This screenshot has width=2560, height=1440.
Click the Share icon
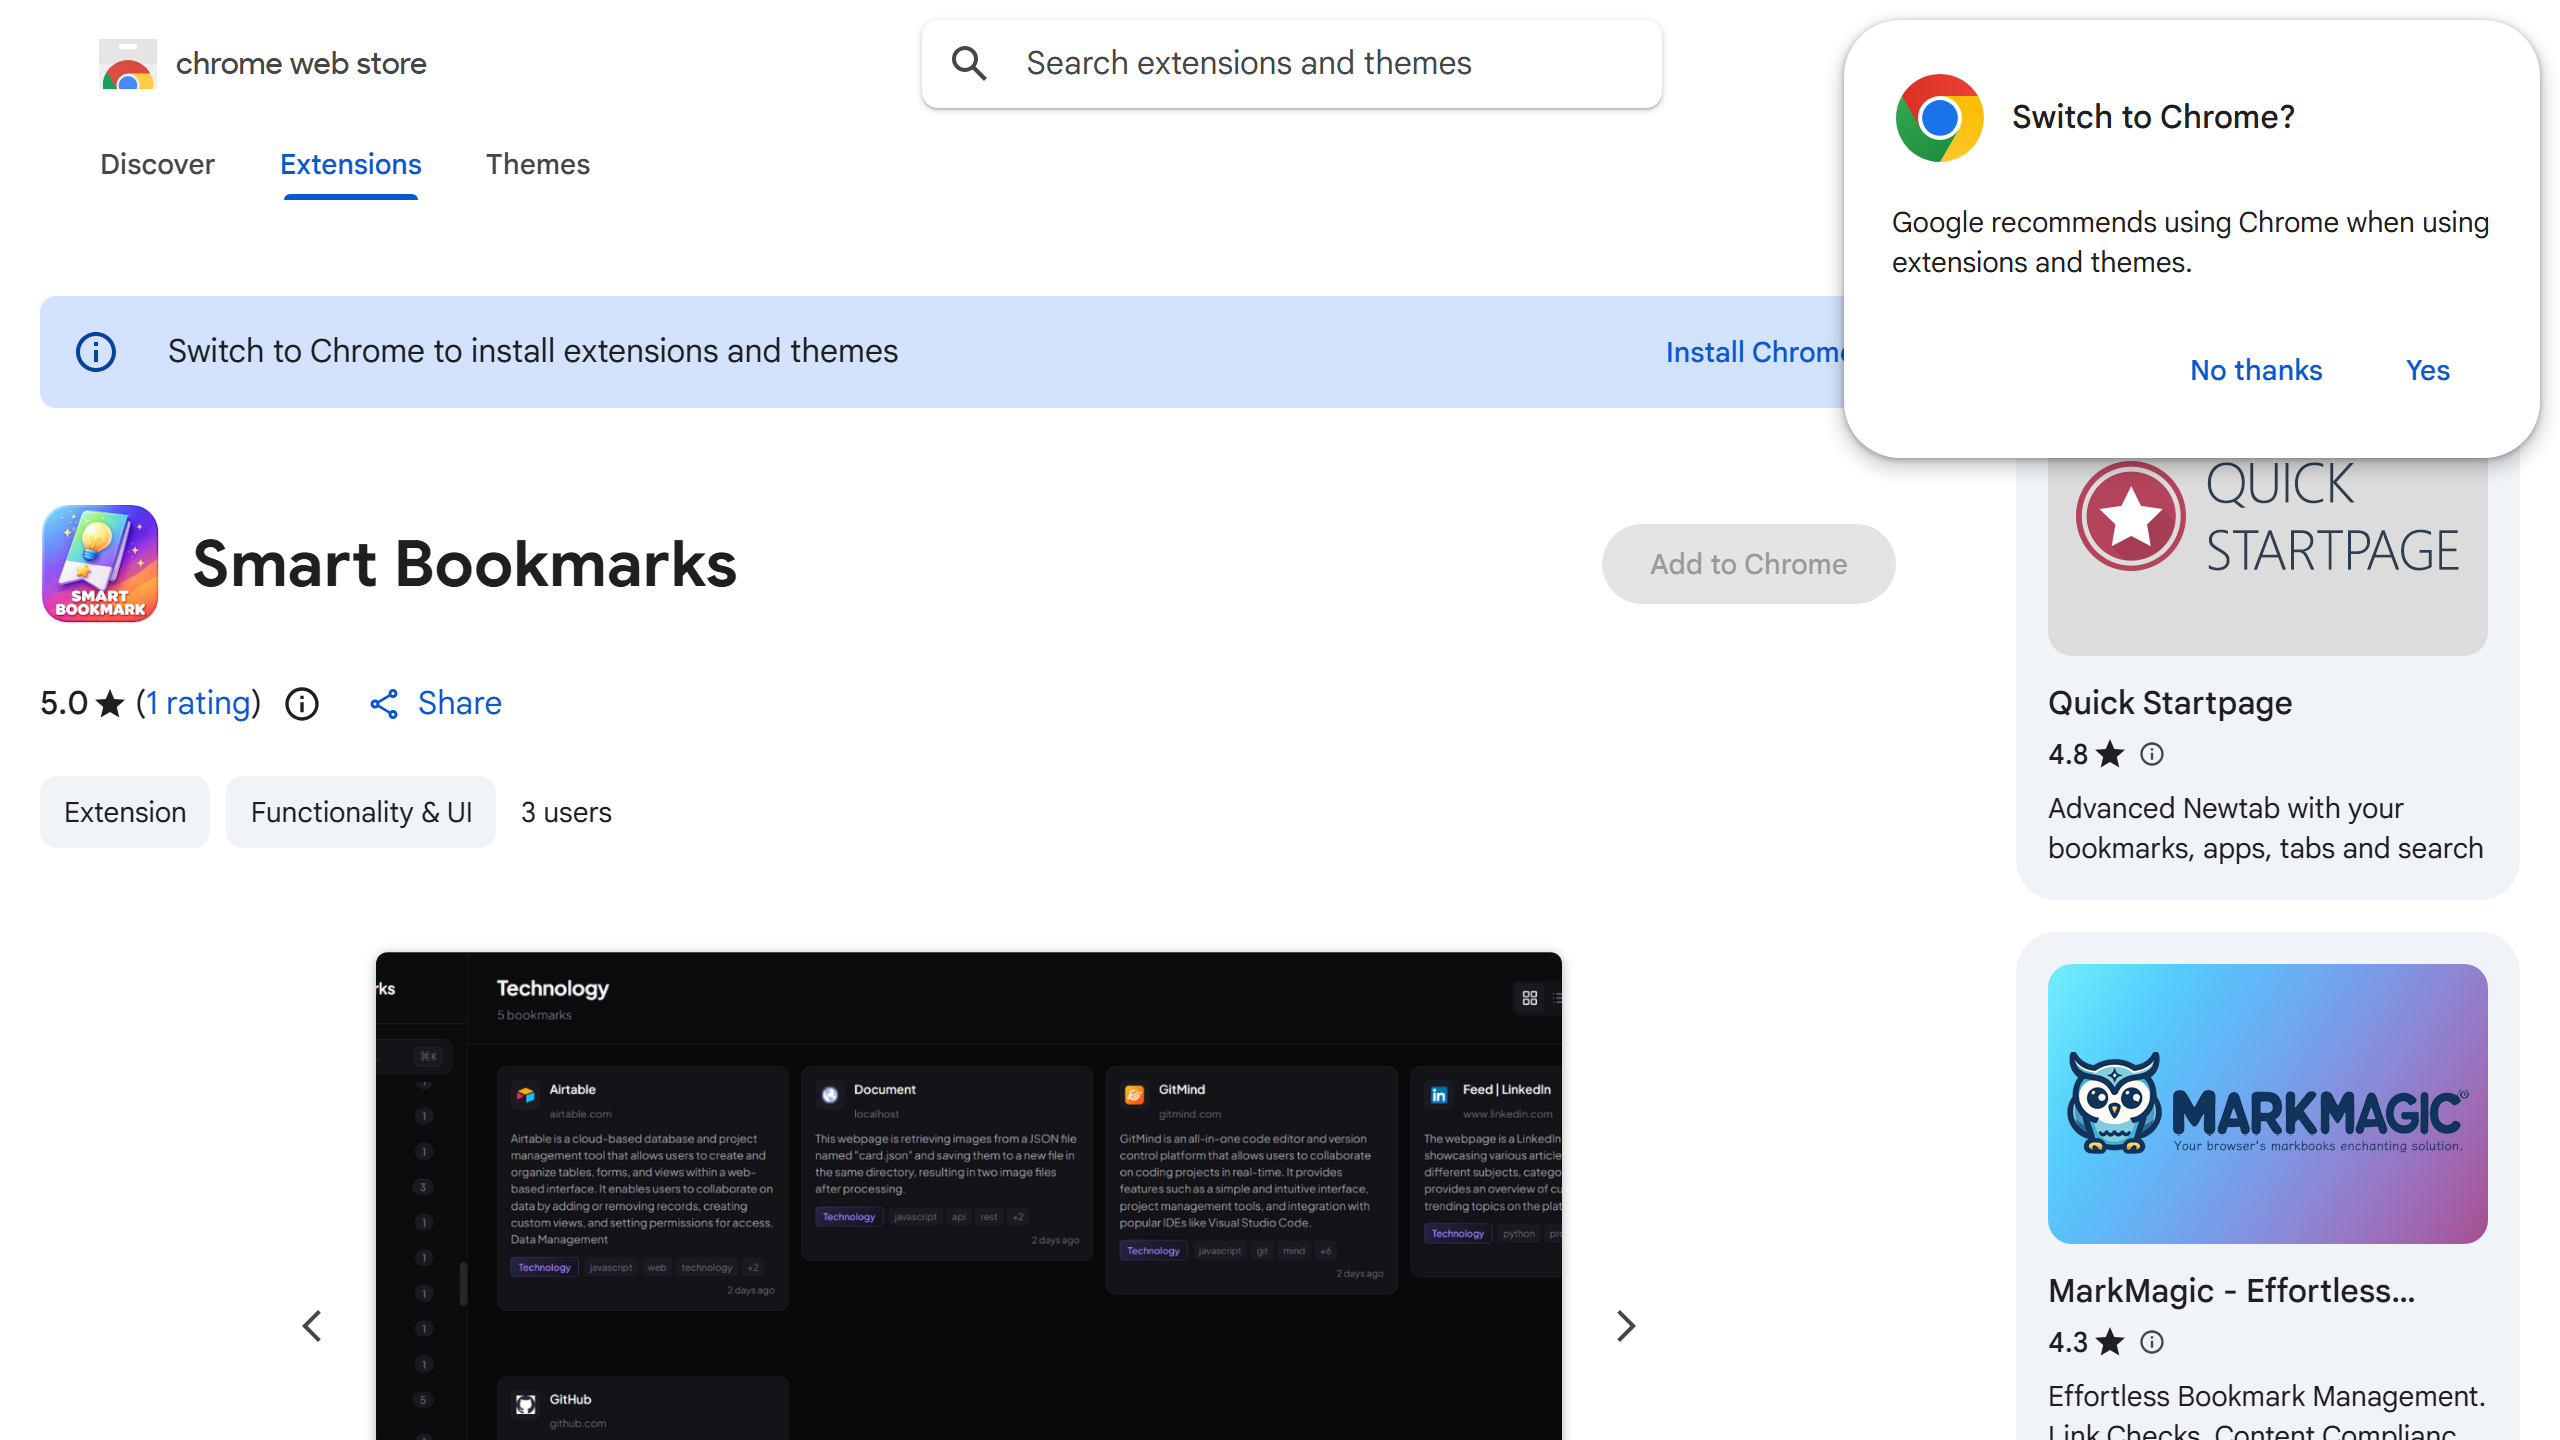[x=384, y=704]
